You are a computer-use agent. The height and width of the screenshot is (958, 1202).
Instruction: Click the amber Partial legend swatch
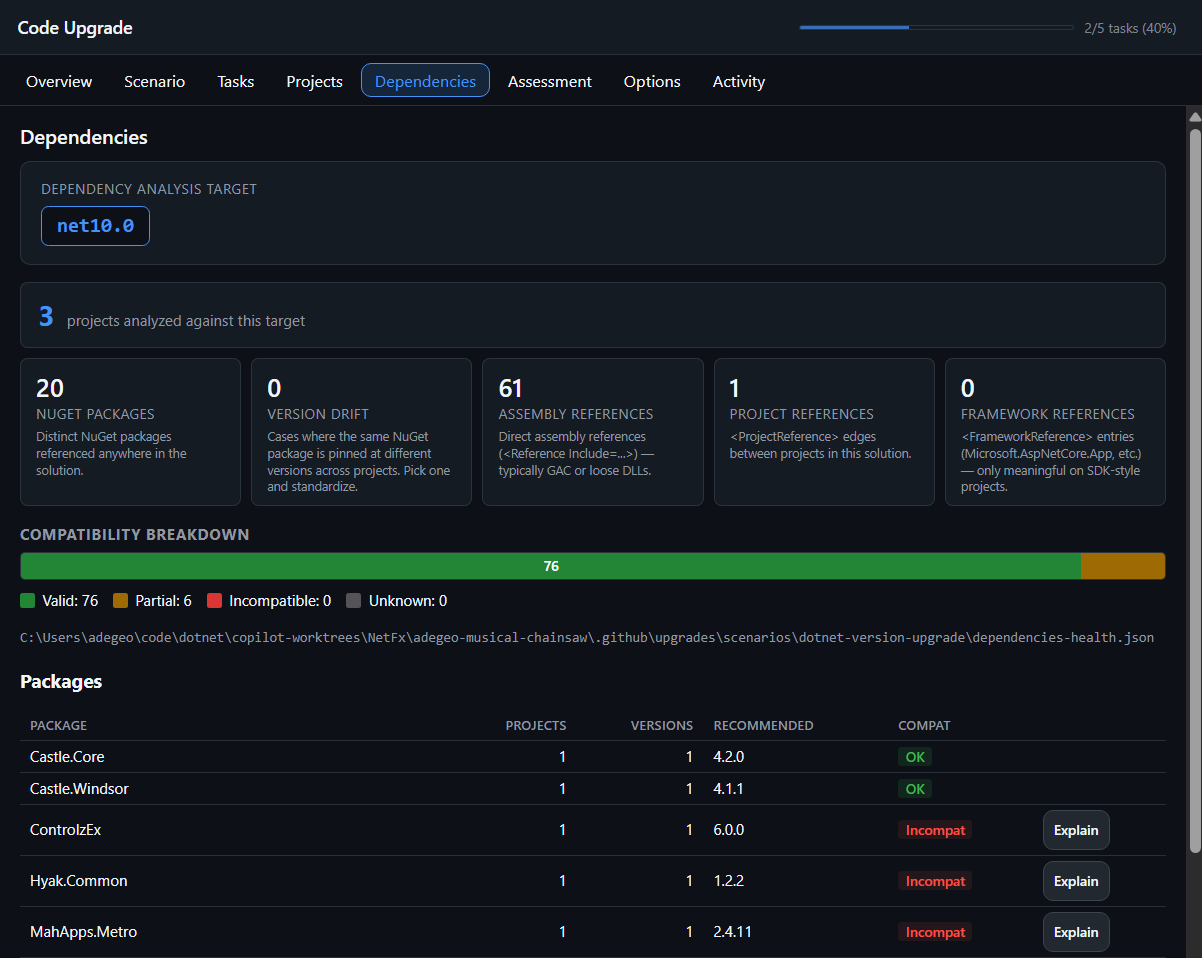tap(121, 601)
